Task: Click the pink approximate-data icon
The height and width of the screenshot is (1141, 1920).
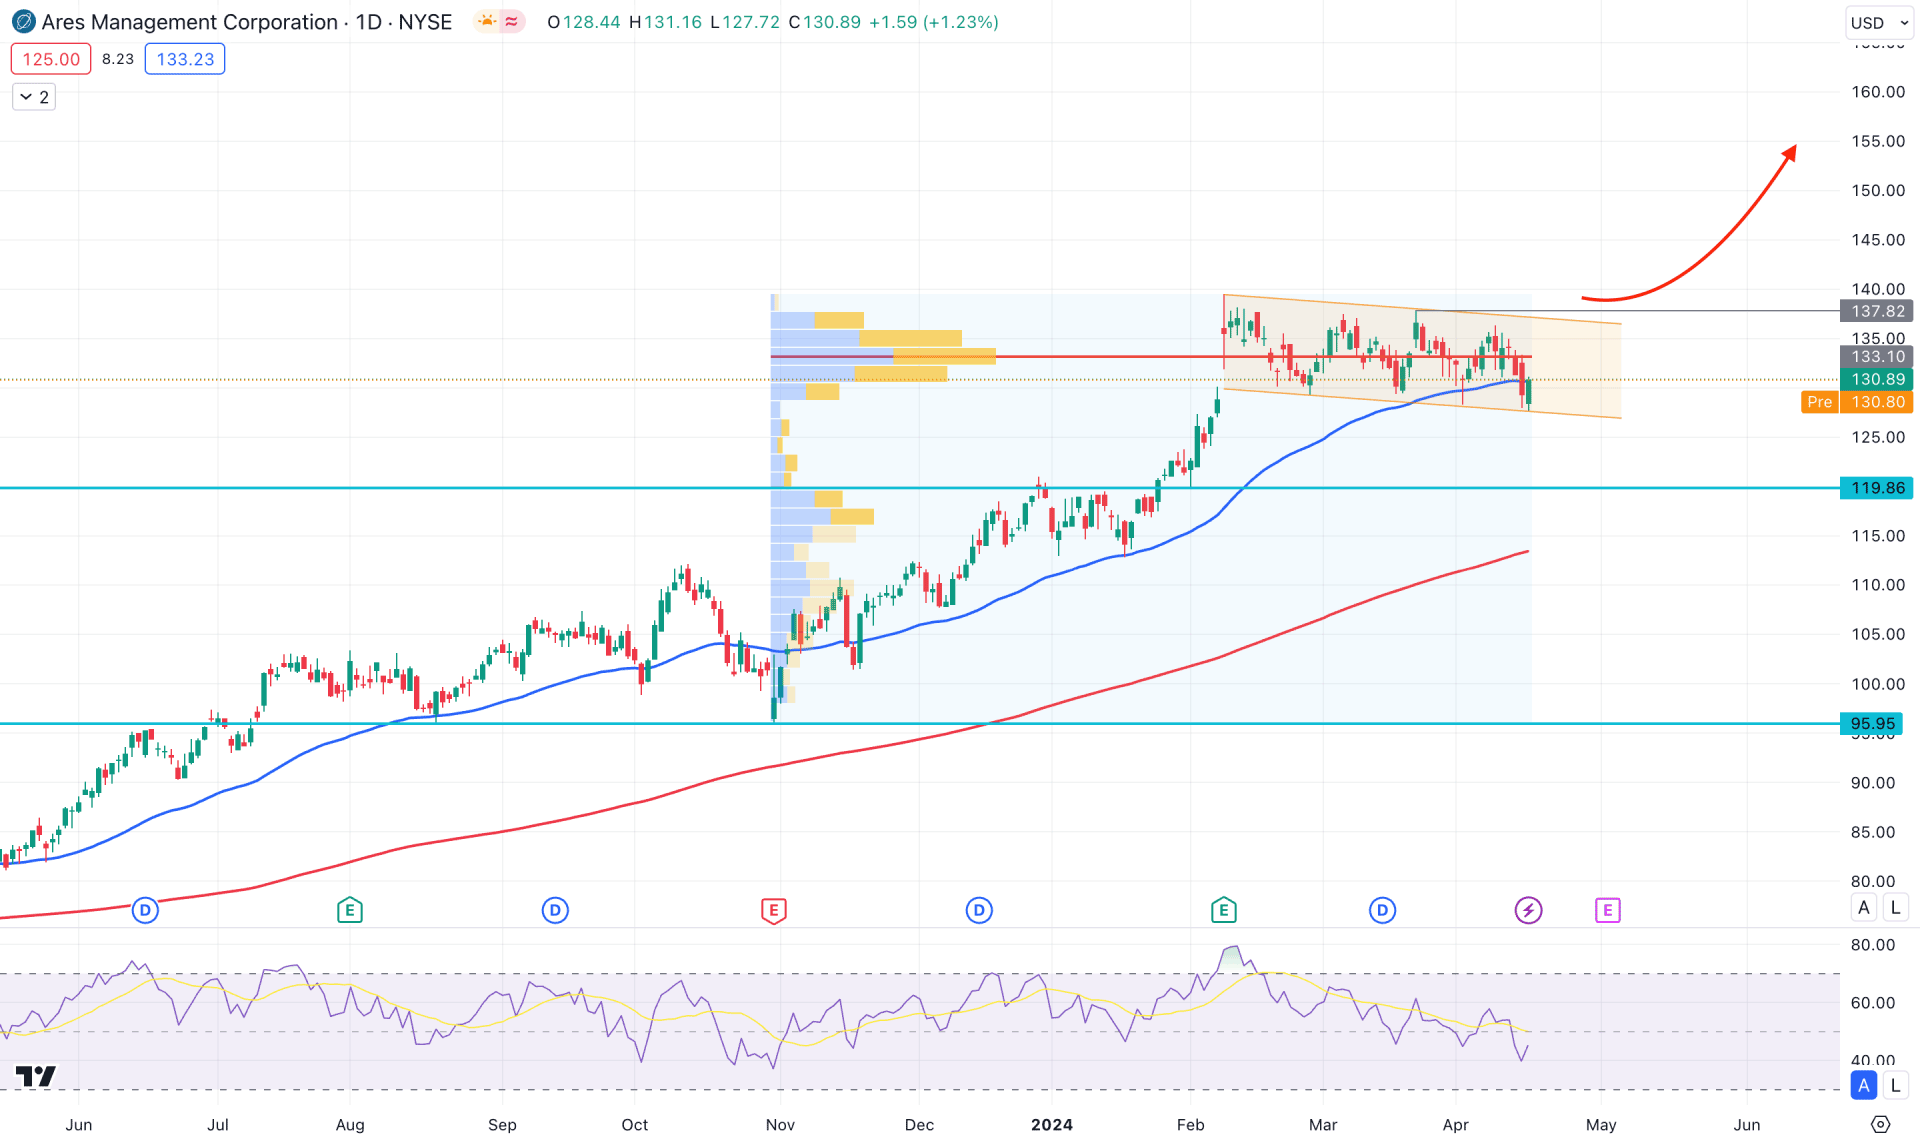Action: (x=512, y=22)
